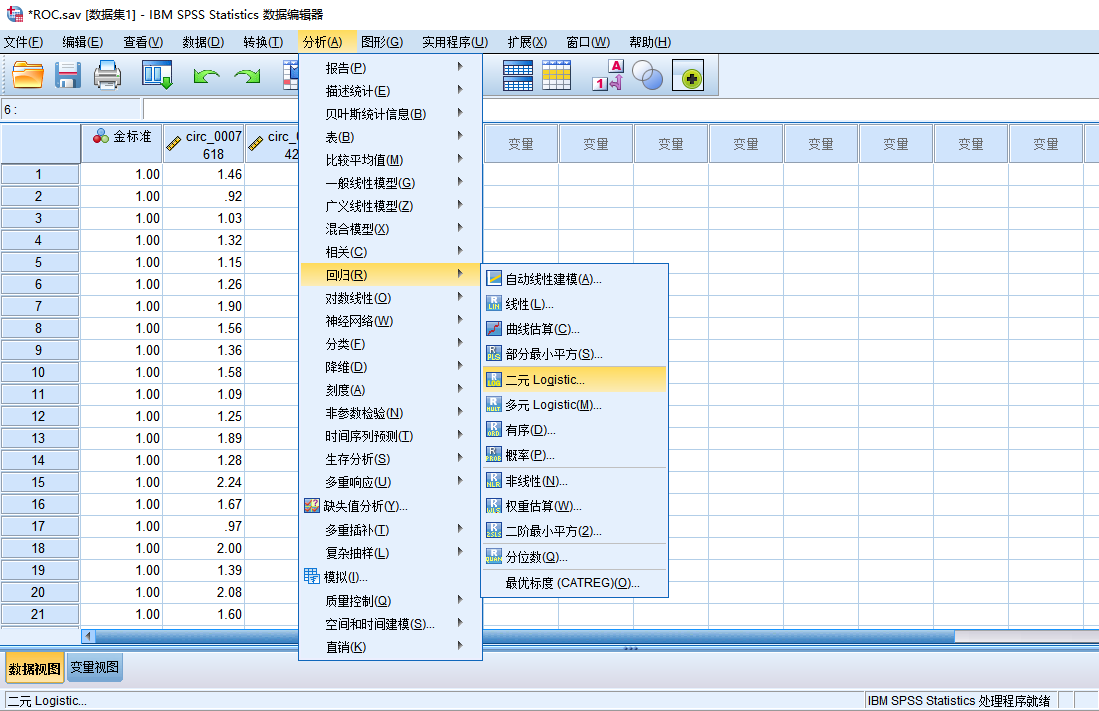Expand 比较平均值(M) submenu
Viewport: 1099px width, 711px height.
click(x=390, y=160)
